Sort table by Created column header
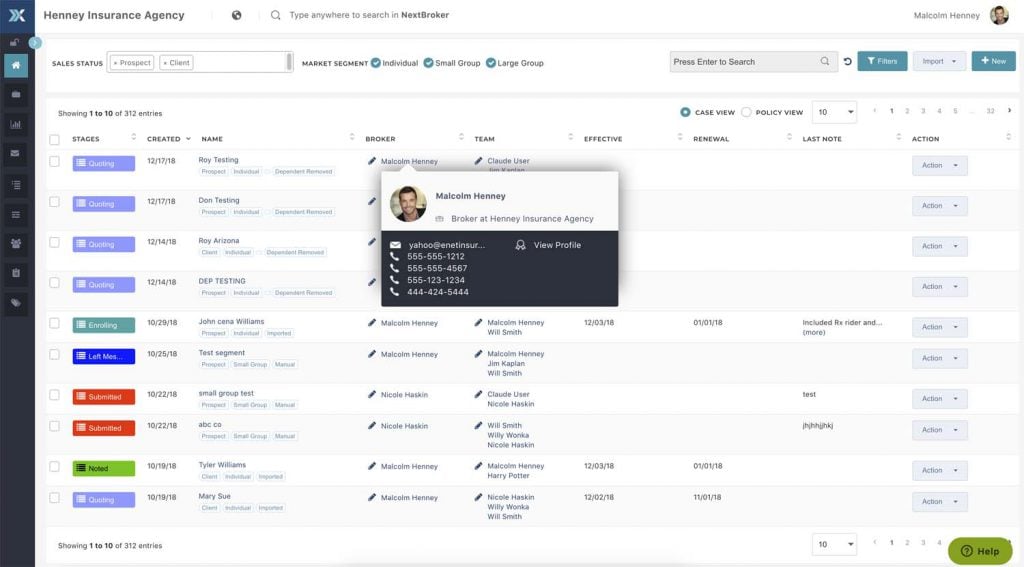 click(165, 139)
